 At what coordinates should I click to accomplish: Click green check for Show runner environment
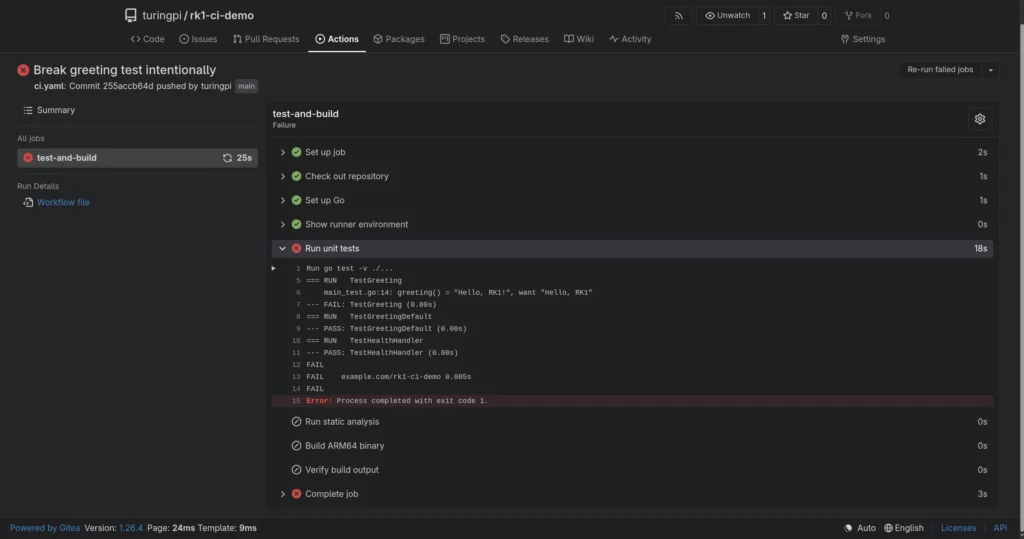[x=296, y=225]
